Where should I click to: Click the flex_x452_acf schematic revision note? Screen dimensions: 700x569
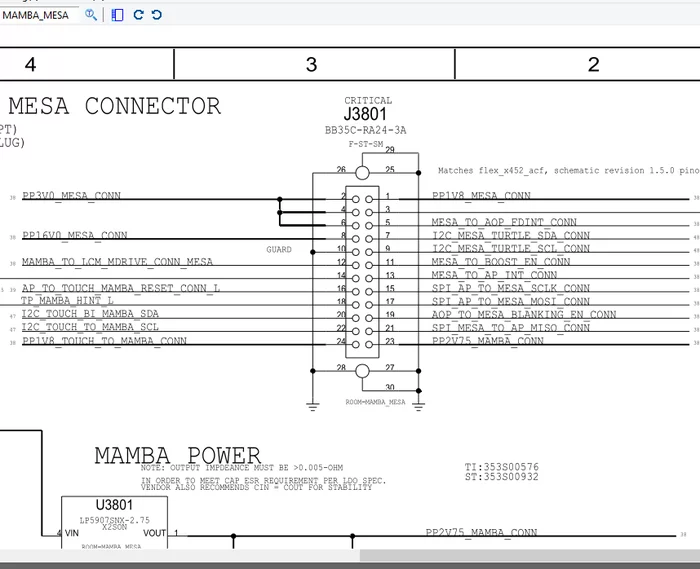click(568, 170)
